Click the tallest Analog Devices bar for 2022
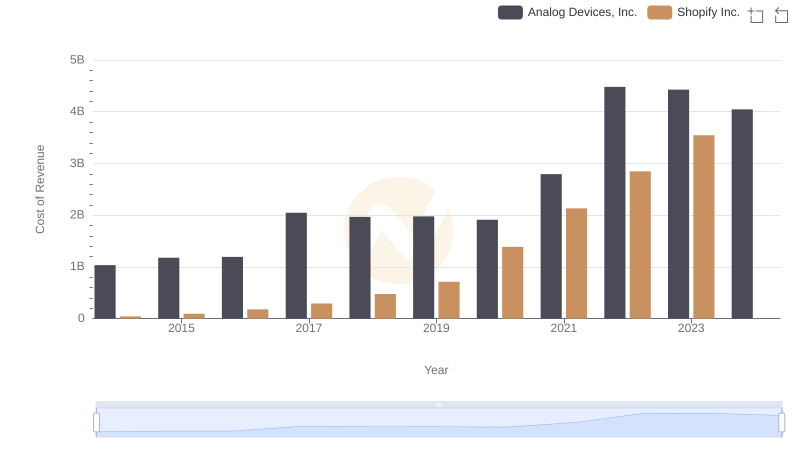Image resolution: width=800 pixels, height=461 pixels. 615,203
